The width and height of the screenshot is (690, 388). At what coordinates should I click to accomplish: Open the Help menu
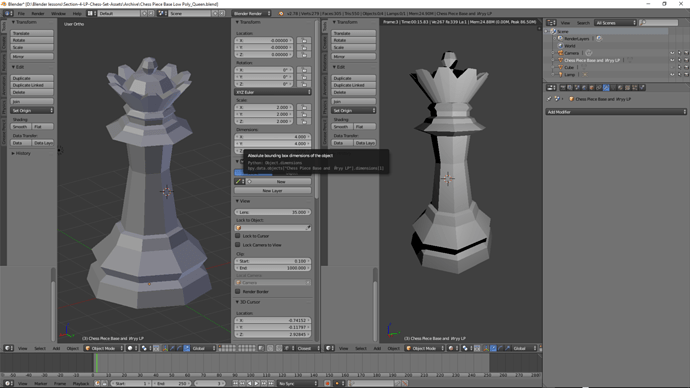[x=77, y=13]
